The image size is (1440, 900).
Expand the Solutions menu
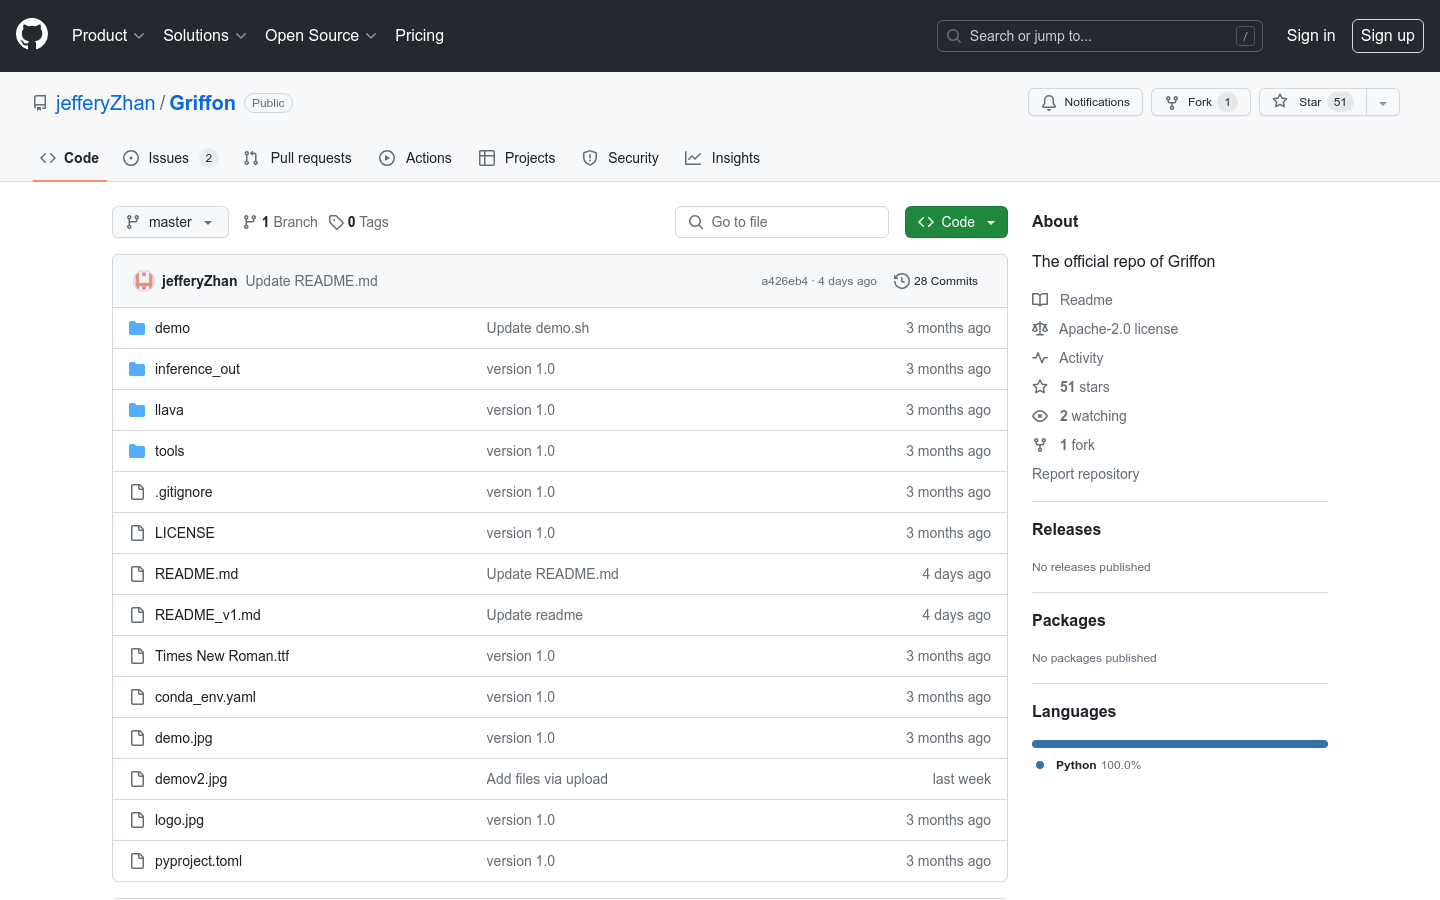pos(204,35)
